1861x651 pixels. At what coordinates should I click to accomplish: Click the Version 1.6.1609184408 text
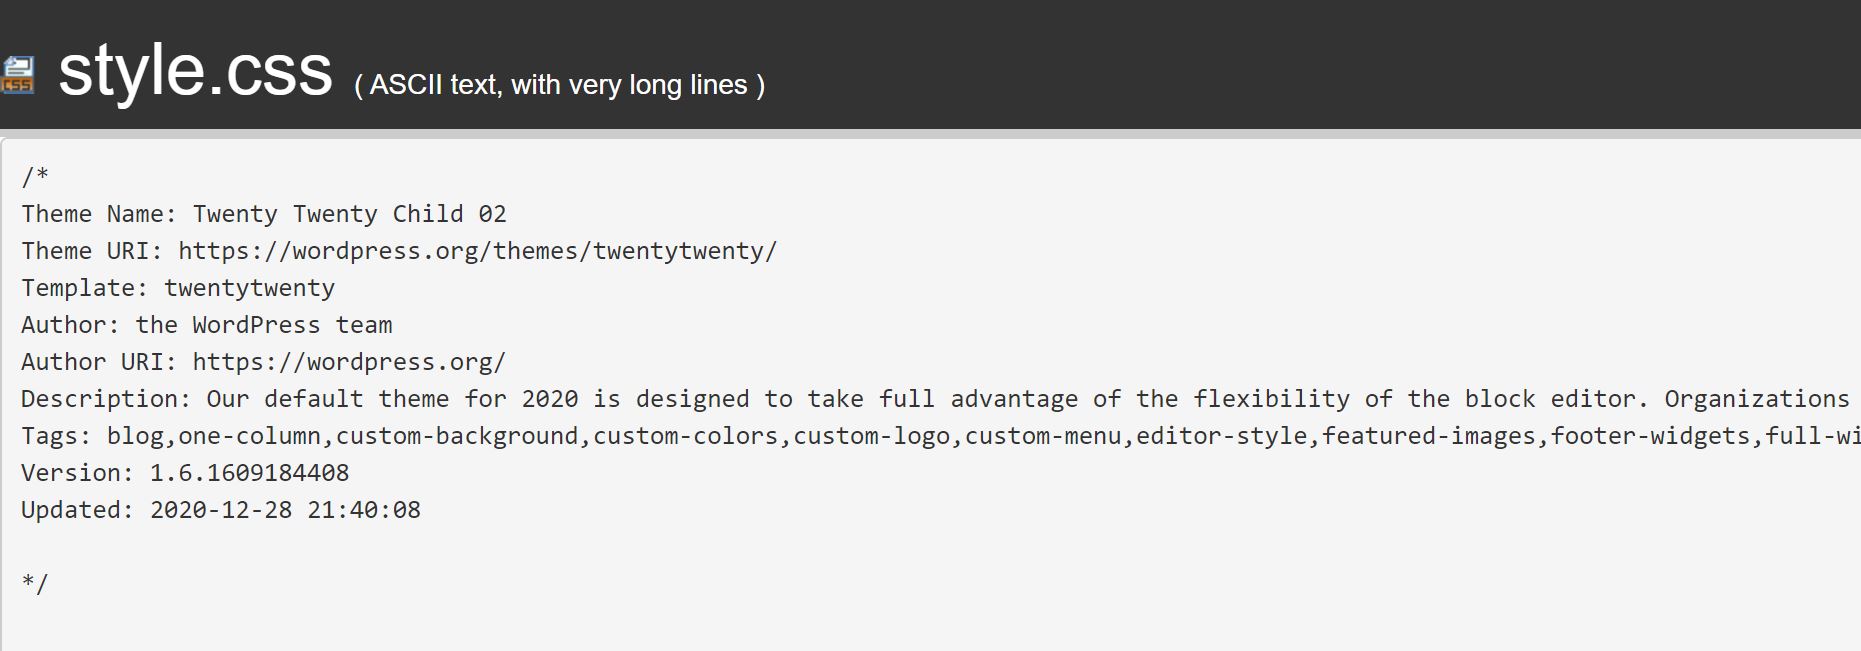185,473
